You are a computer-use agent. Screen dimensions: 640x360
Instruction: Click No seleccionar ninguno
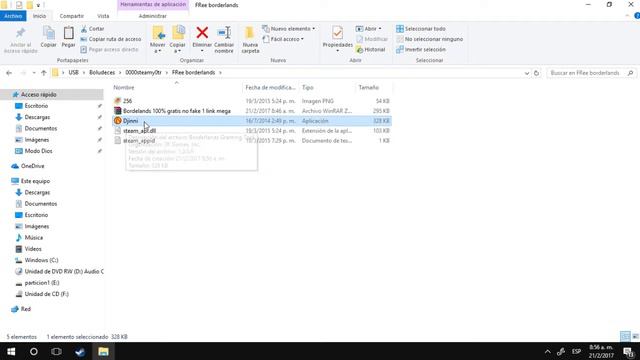click(x=429, y=39)
